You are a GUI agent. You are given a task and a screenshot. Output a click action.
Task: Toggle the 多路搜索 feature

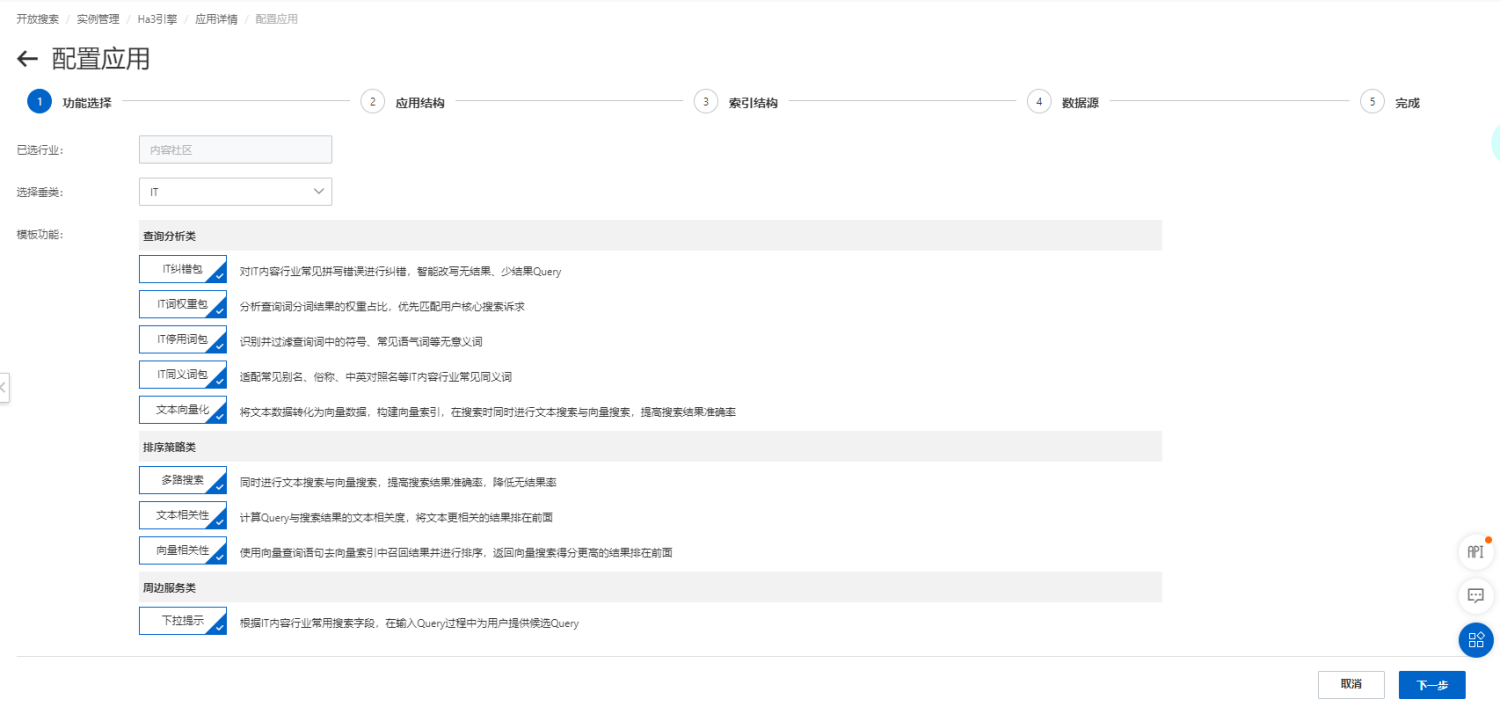(x=183, y=481)
